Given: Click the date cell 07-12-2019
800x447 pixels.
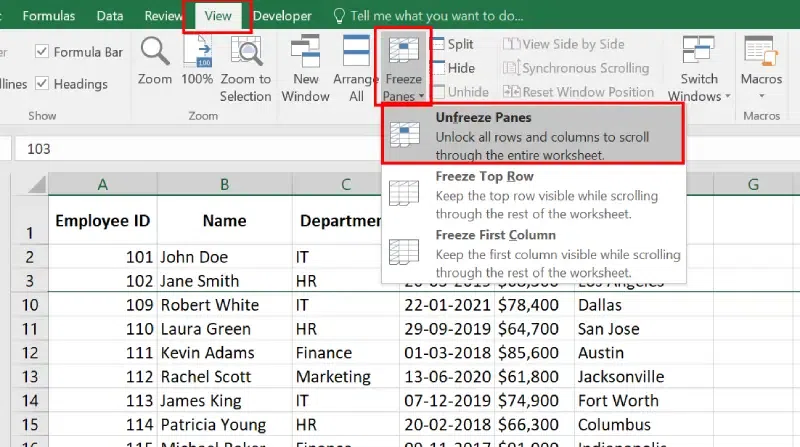Looking at the screenshot, I should pos(447,401).
